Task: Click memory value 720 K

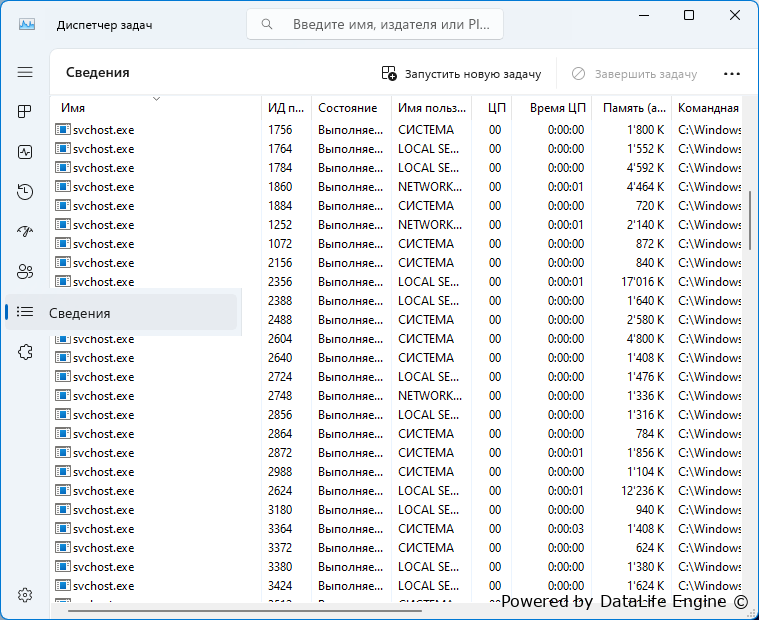Action: tap(650, 206)
